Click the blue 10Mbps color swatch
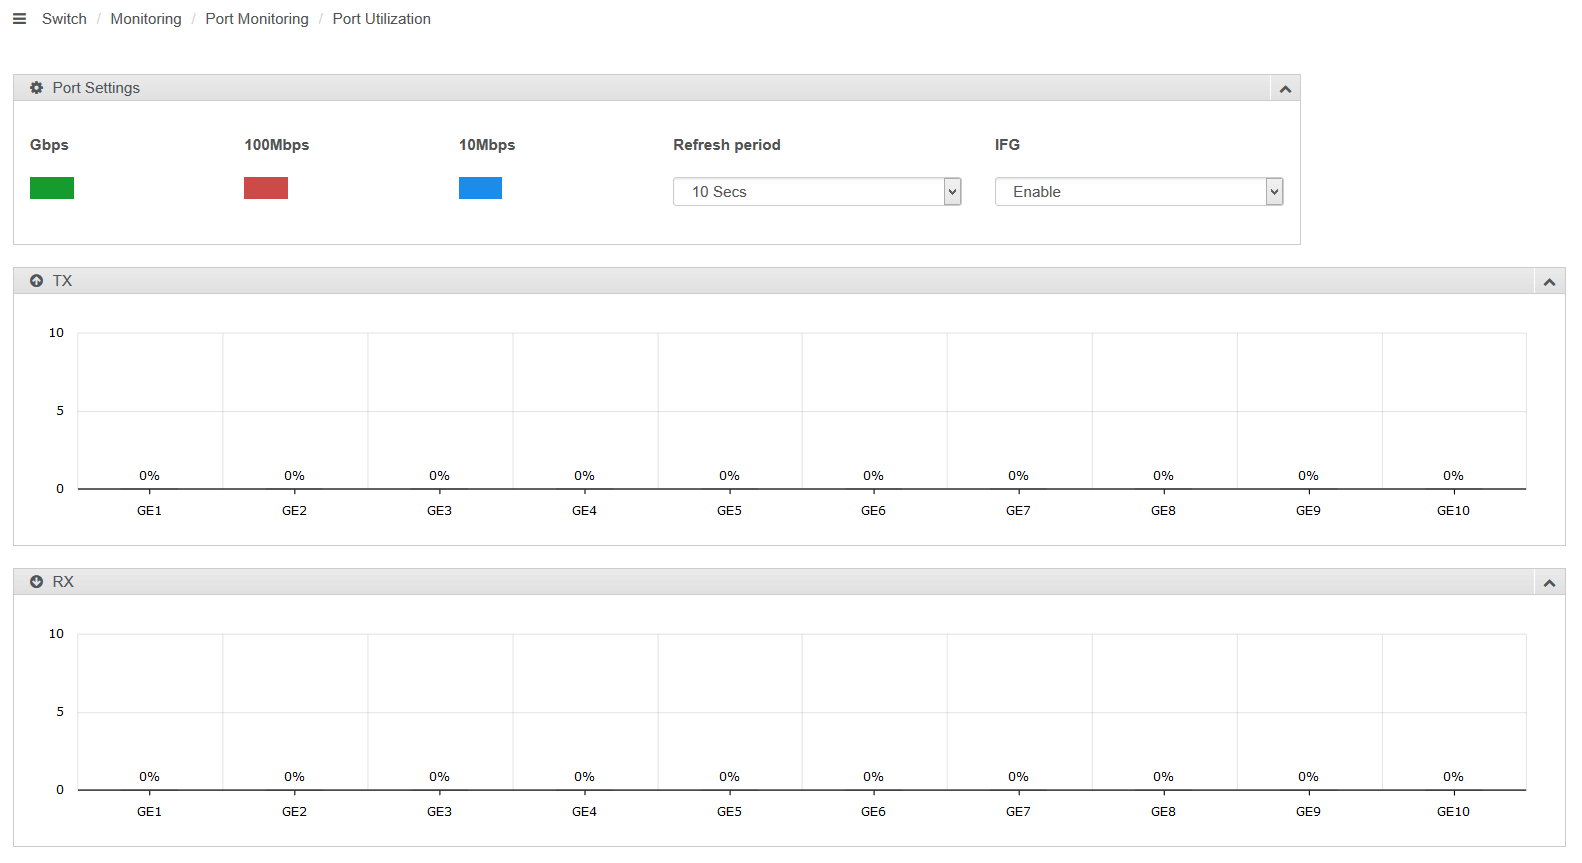This screenshot has width=1582, height=863. coord(480,188)
